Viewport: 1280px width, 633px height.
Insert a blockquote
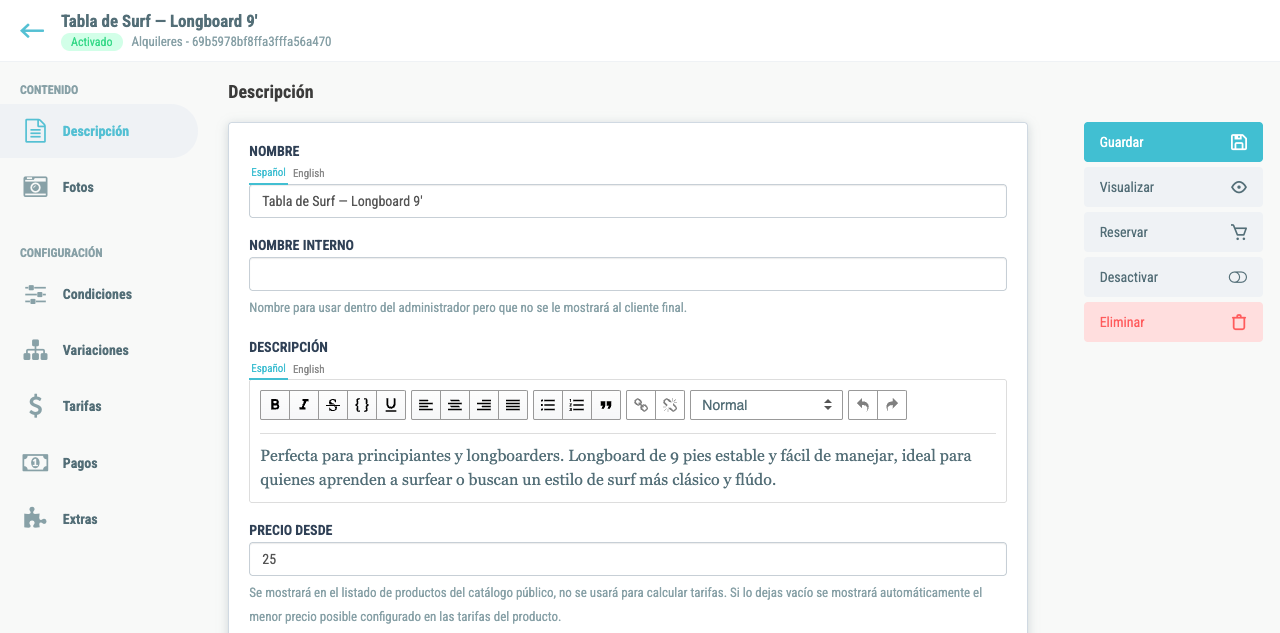pyautogui.click(x=606, y=405)
